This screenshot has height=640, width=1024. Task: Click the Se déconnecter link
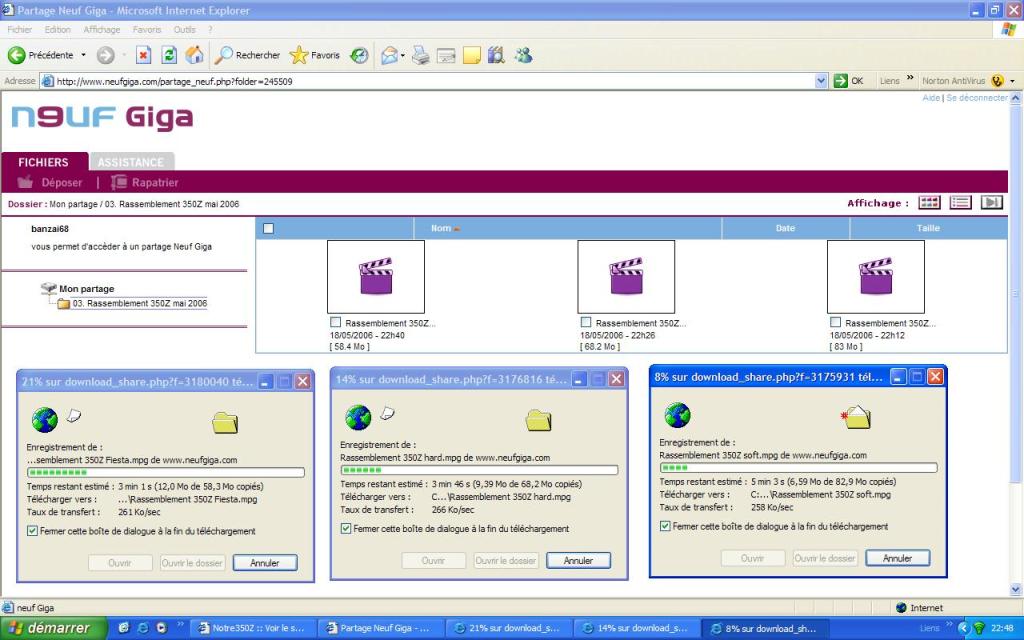point(977,98)
